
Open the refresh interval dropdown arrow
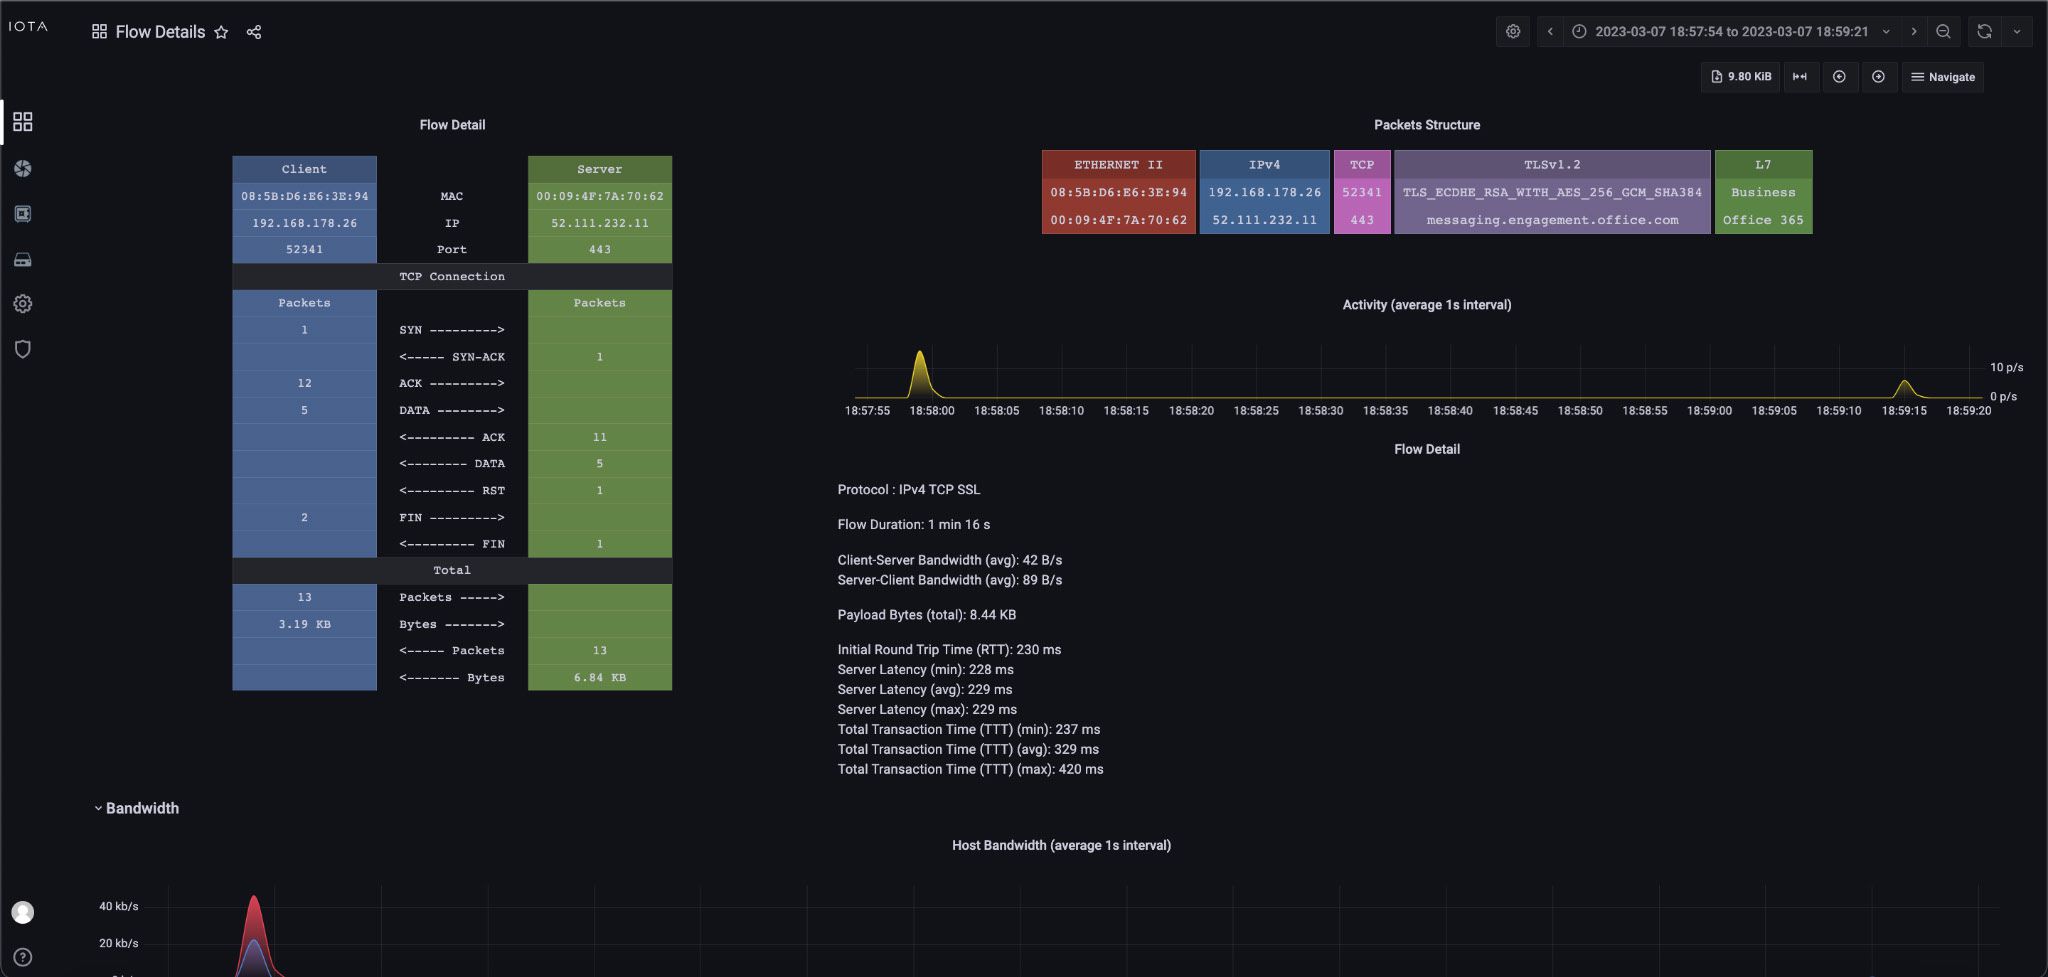(x=2017, y=32)
